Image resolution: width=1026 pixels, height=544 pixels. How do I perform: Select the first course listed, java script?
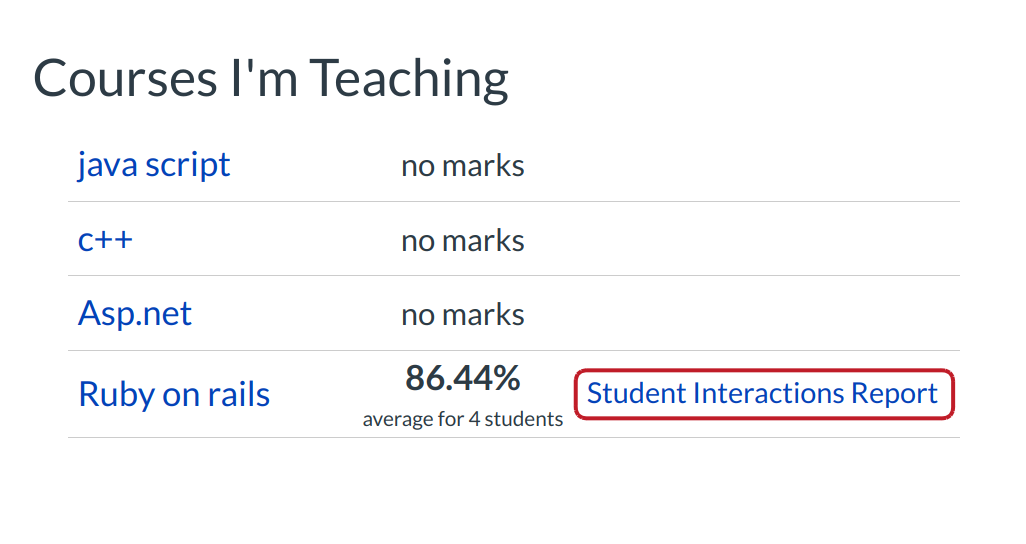(x=154, y=165)
